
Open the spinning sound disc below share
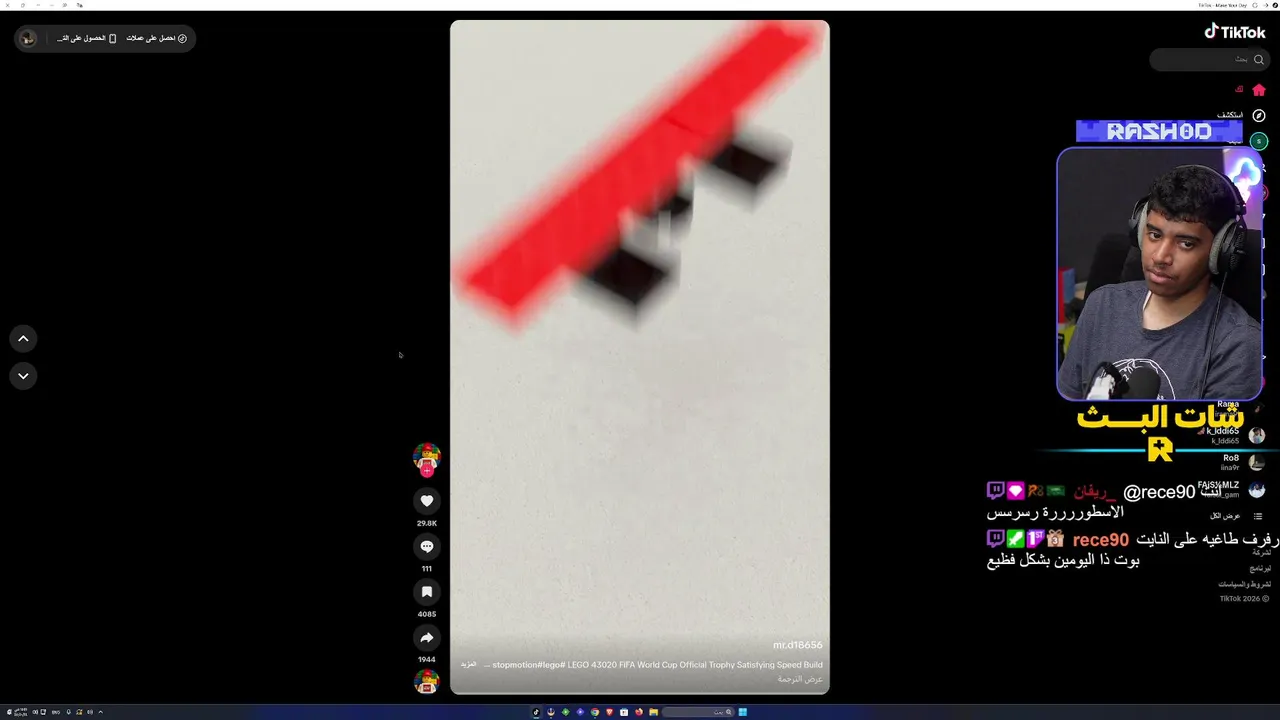coord(427,682)
